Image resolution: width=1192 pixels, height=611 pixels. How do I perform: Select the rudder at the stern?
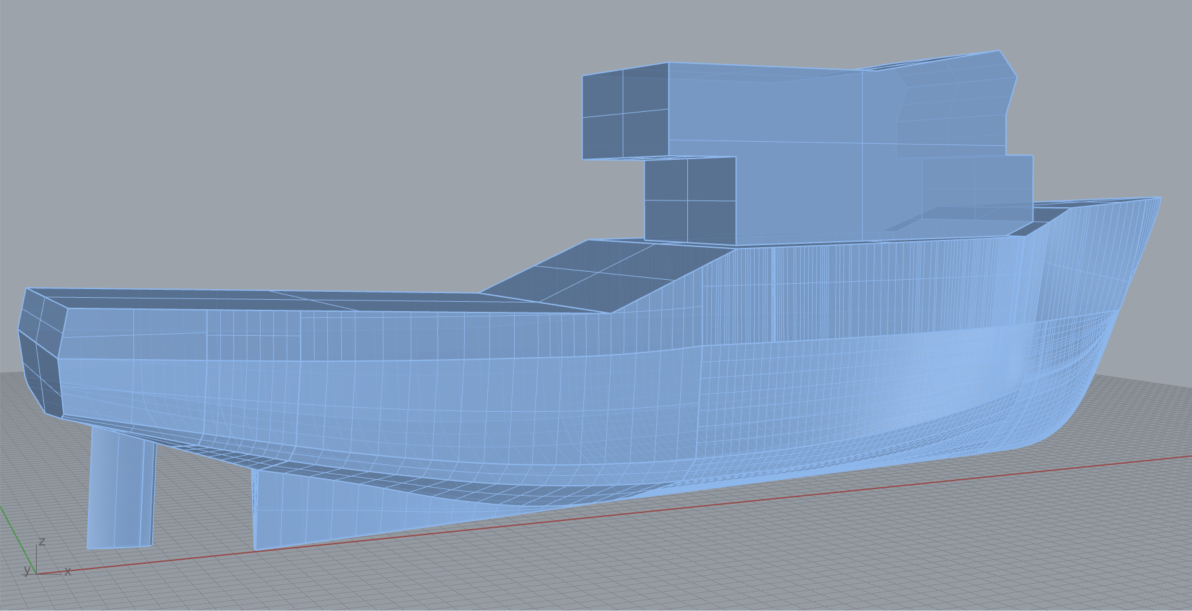point(120,490)
